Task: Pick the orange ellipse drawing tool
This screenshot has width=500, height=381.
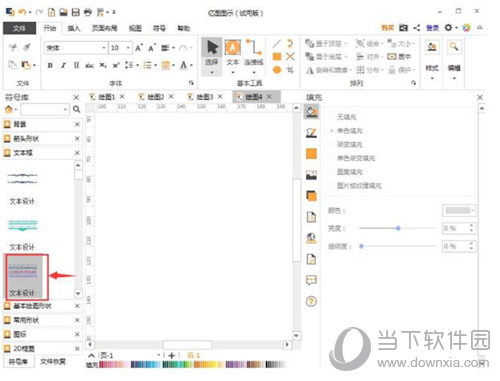Action: pyautogui.click(x=277, y=70)
